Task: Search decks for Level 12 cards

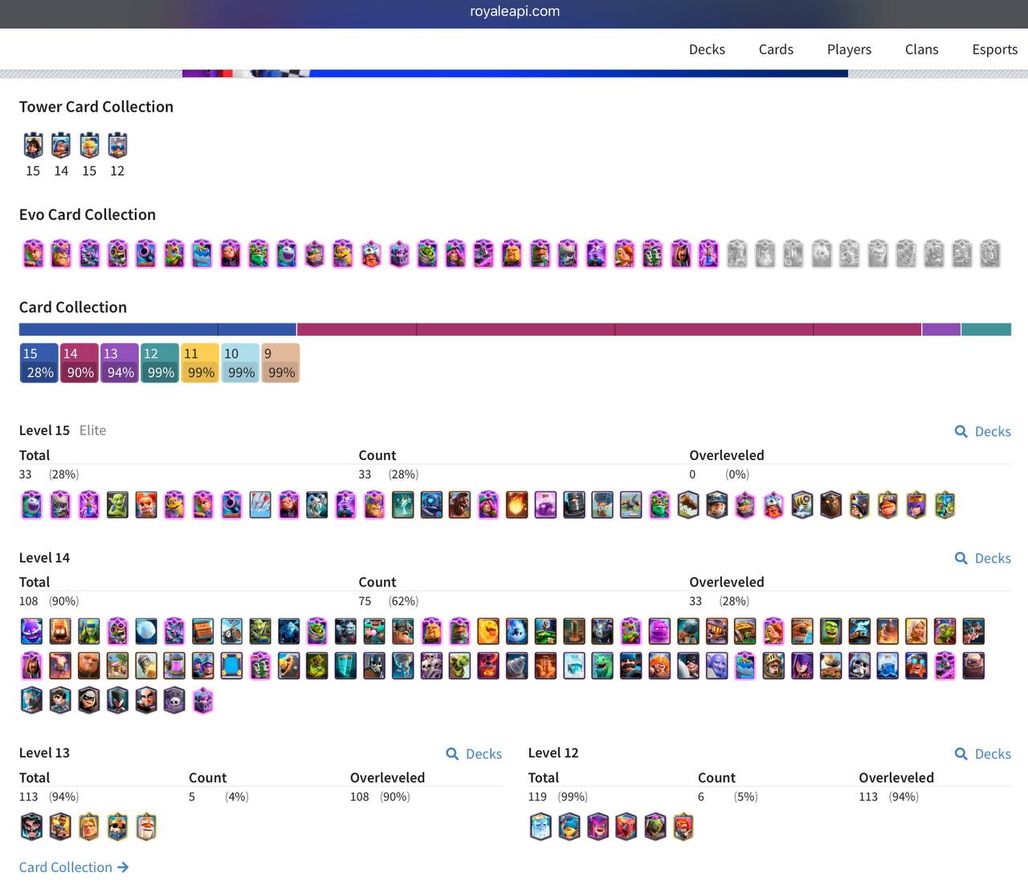Action: tap(983, 754)
